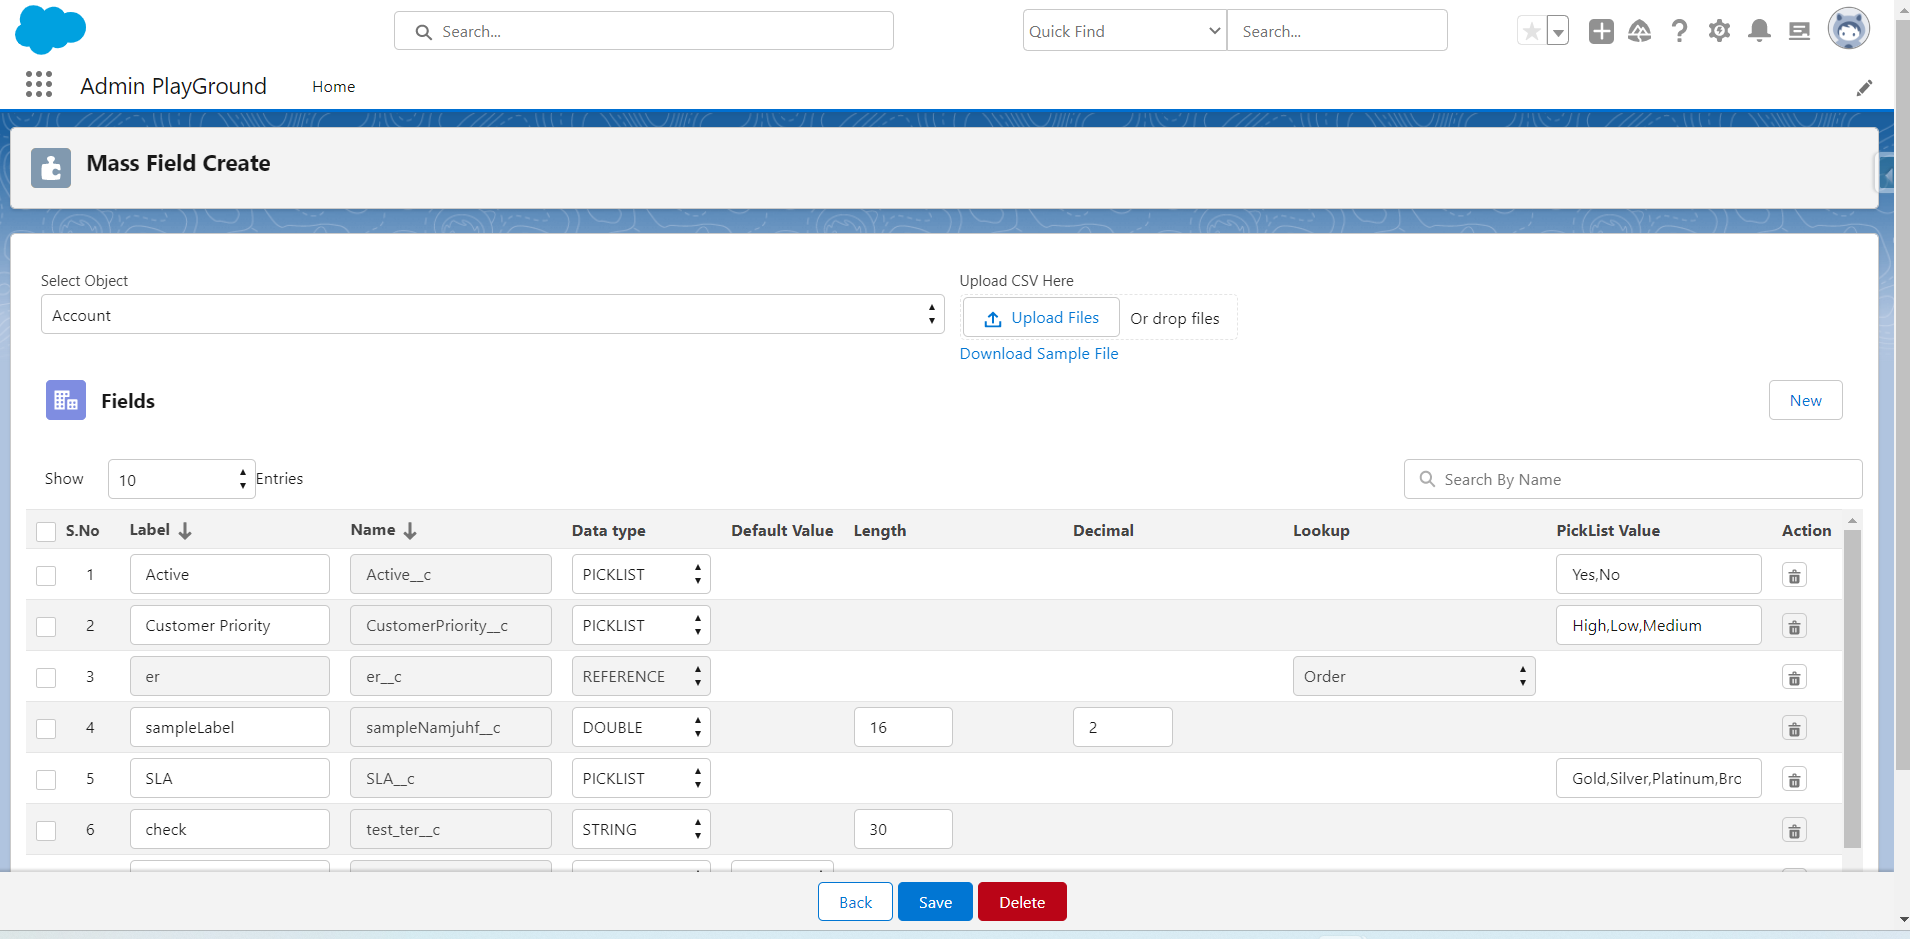Open the Setup gear icon
1910x939 pixels.
coord(1719,32)
